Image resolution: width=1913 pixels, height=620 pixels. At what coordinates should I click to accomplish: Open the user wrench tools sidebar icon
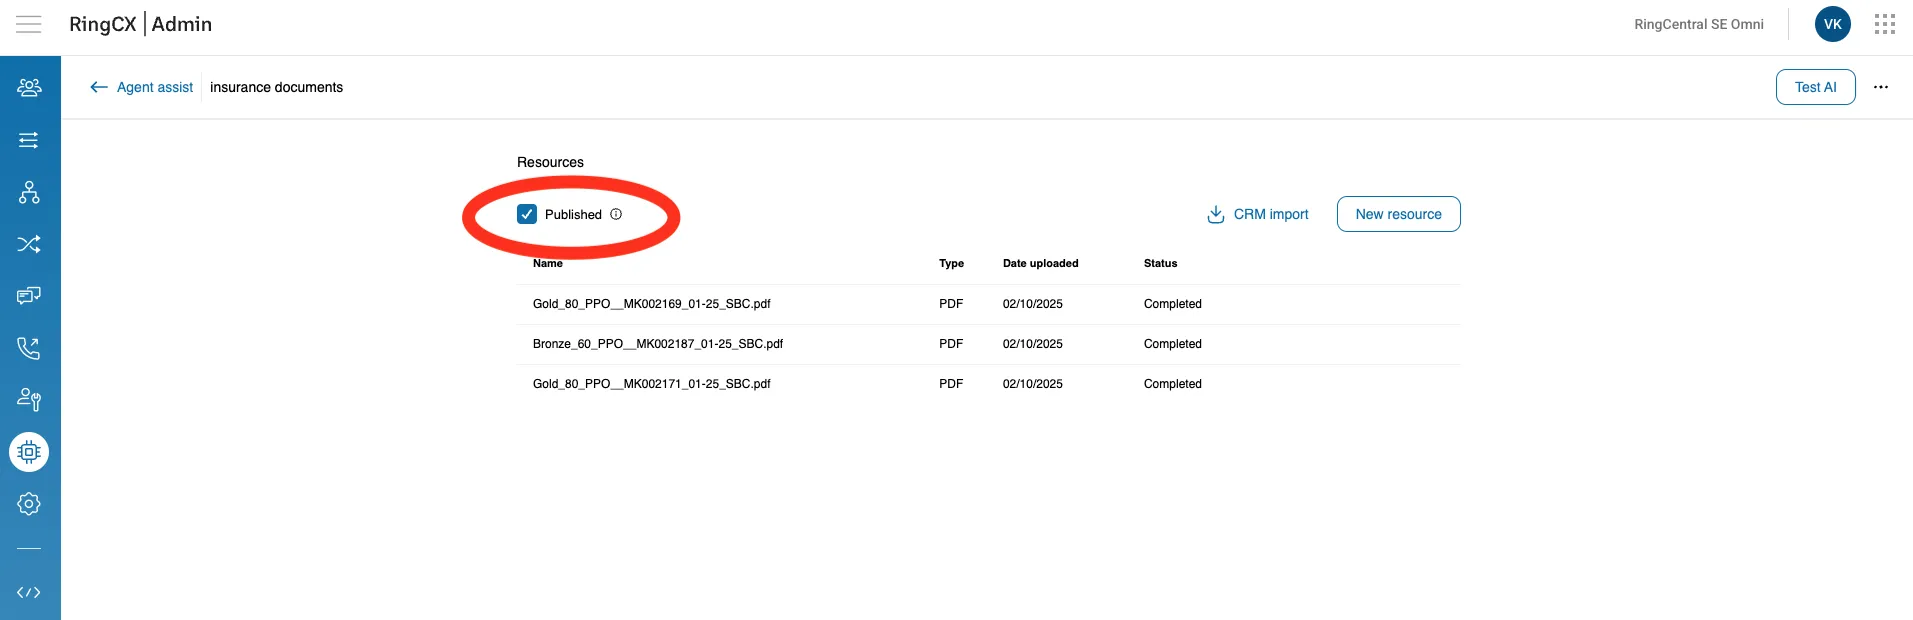pos(29,400)
